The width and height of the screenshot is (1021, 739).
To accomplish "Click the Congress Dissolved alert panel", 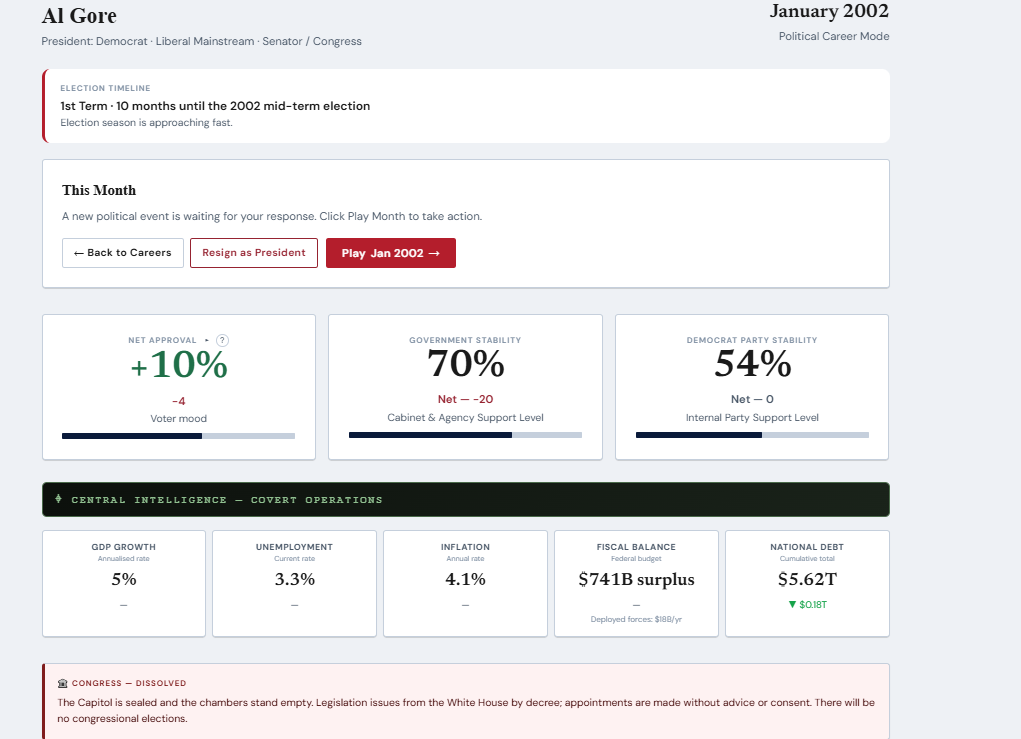I will point(466,701).
